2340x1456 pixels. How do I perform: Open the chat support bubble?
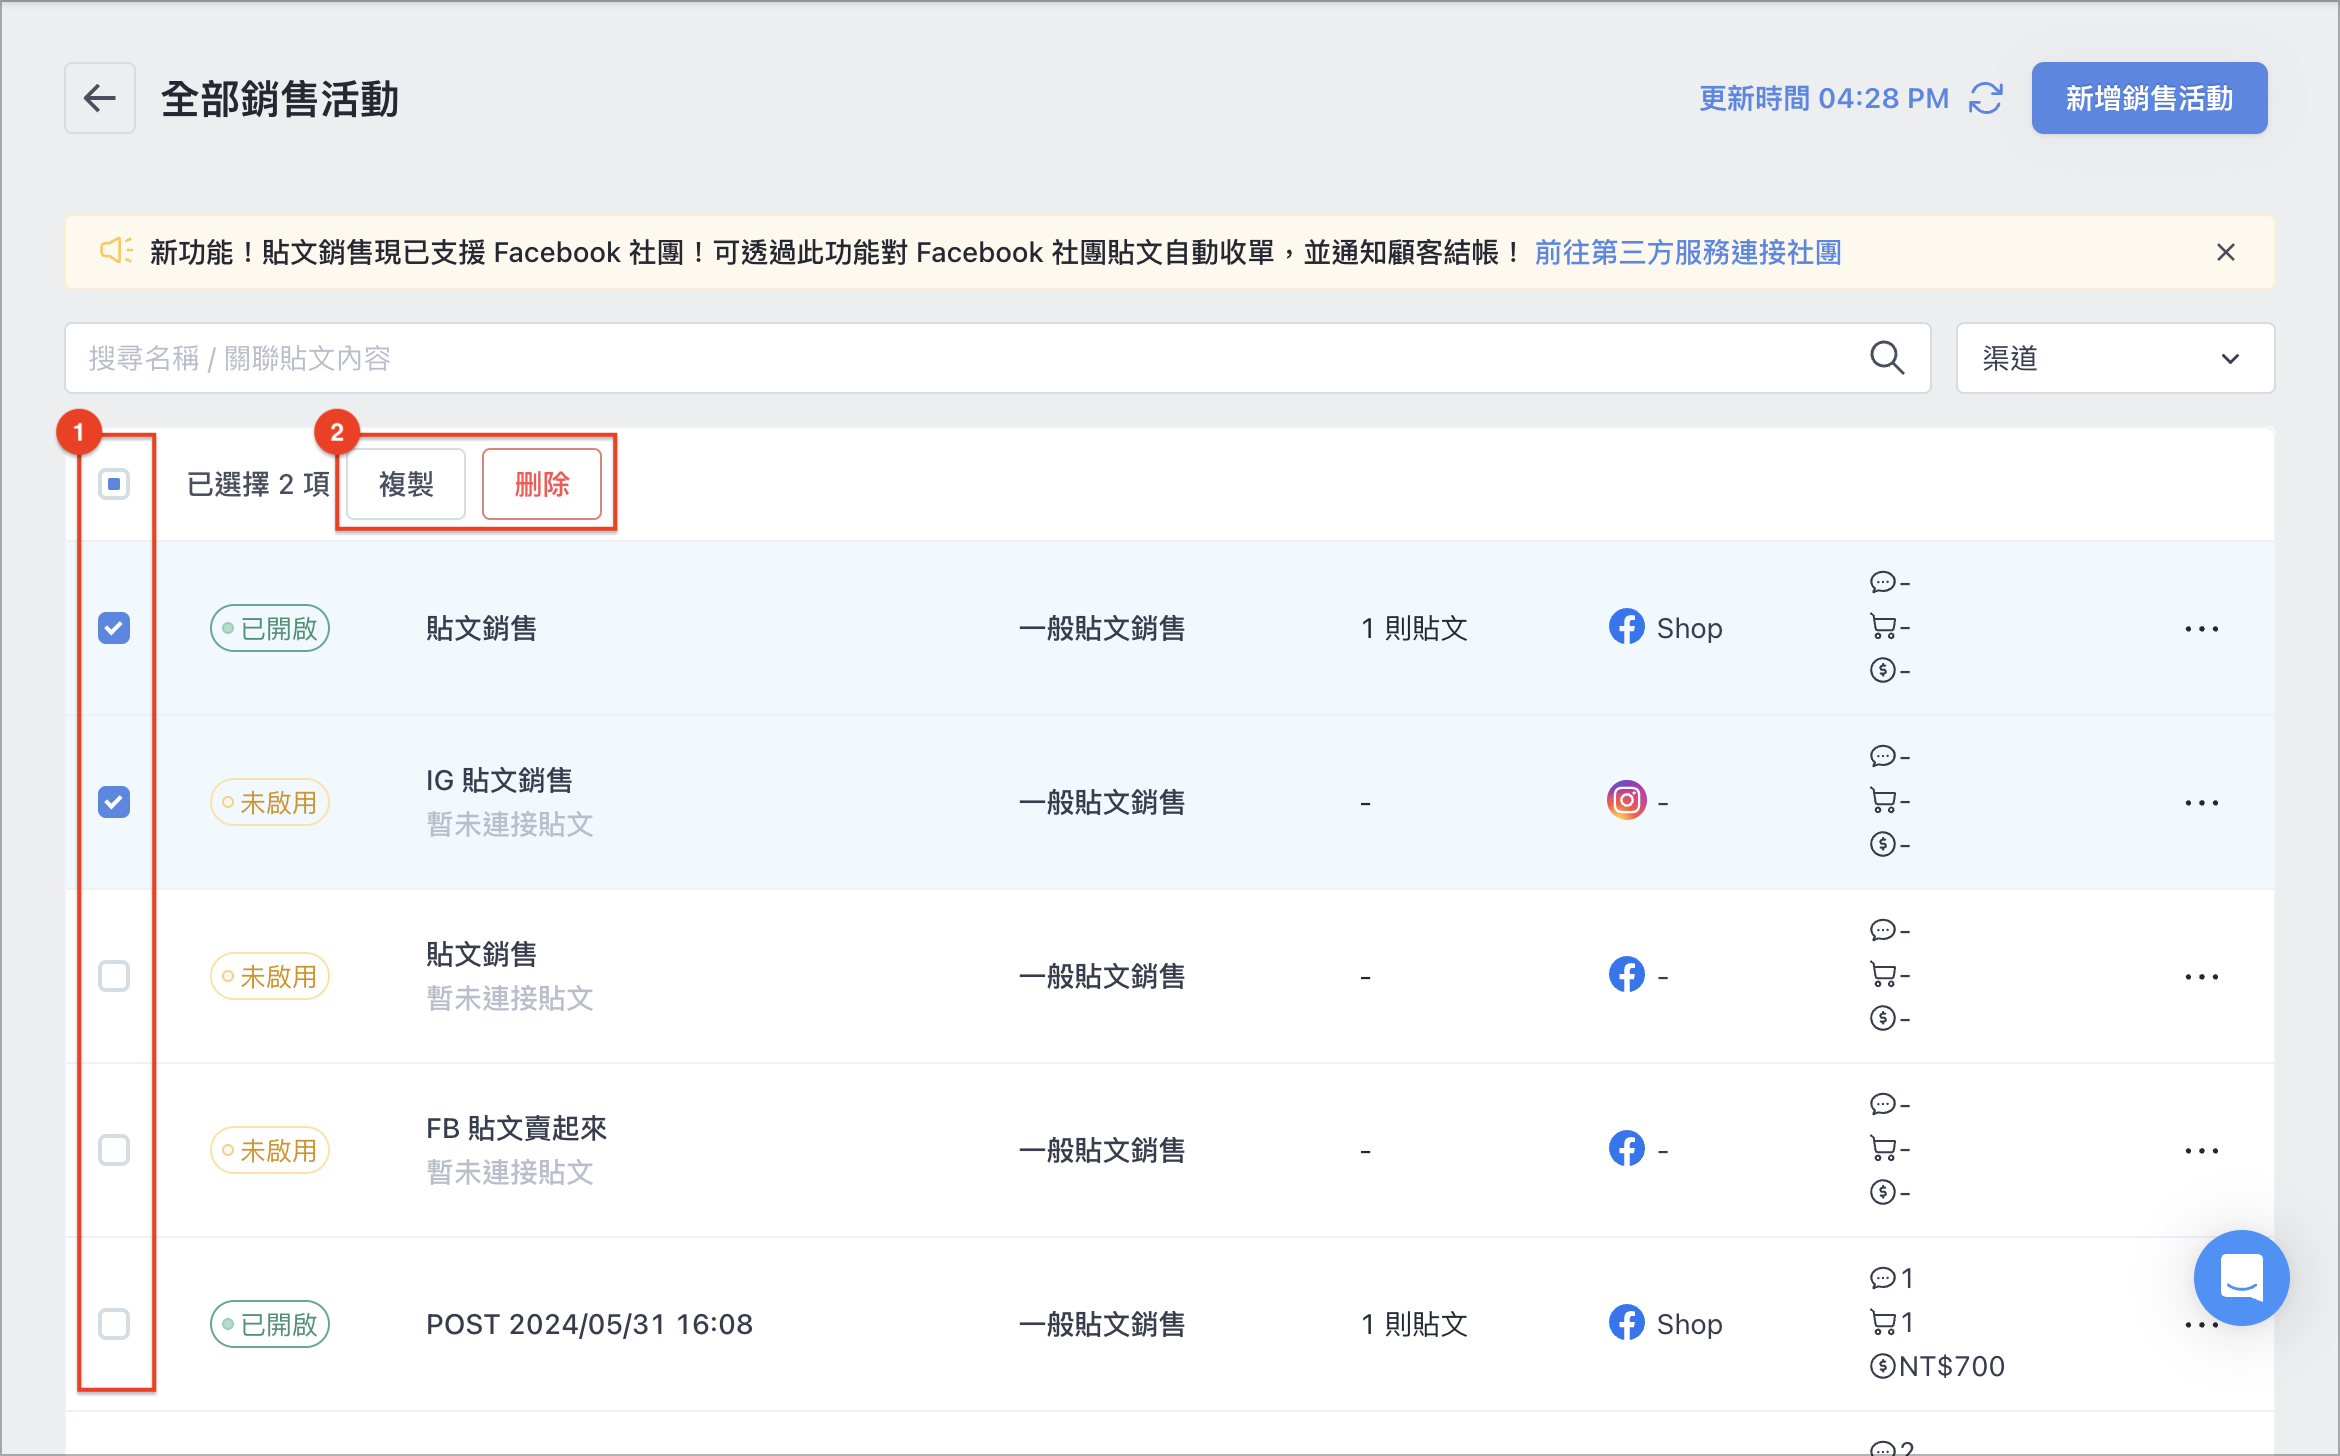tap(2241, 1277)
